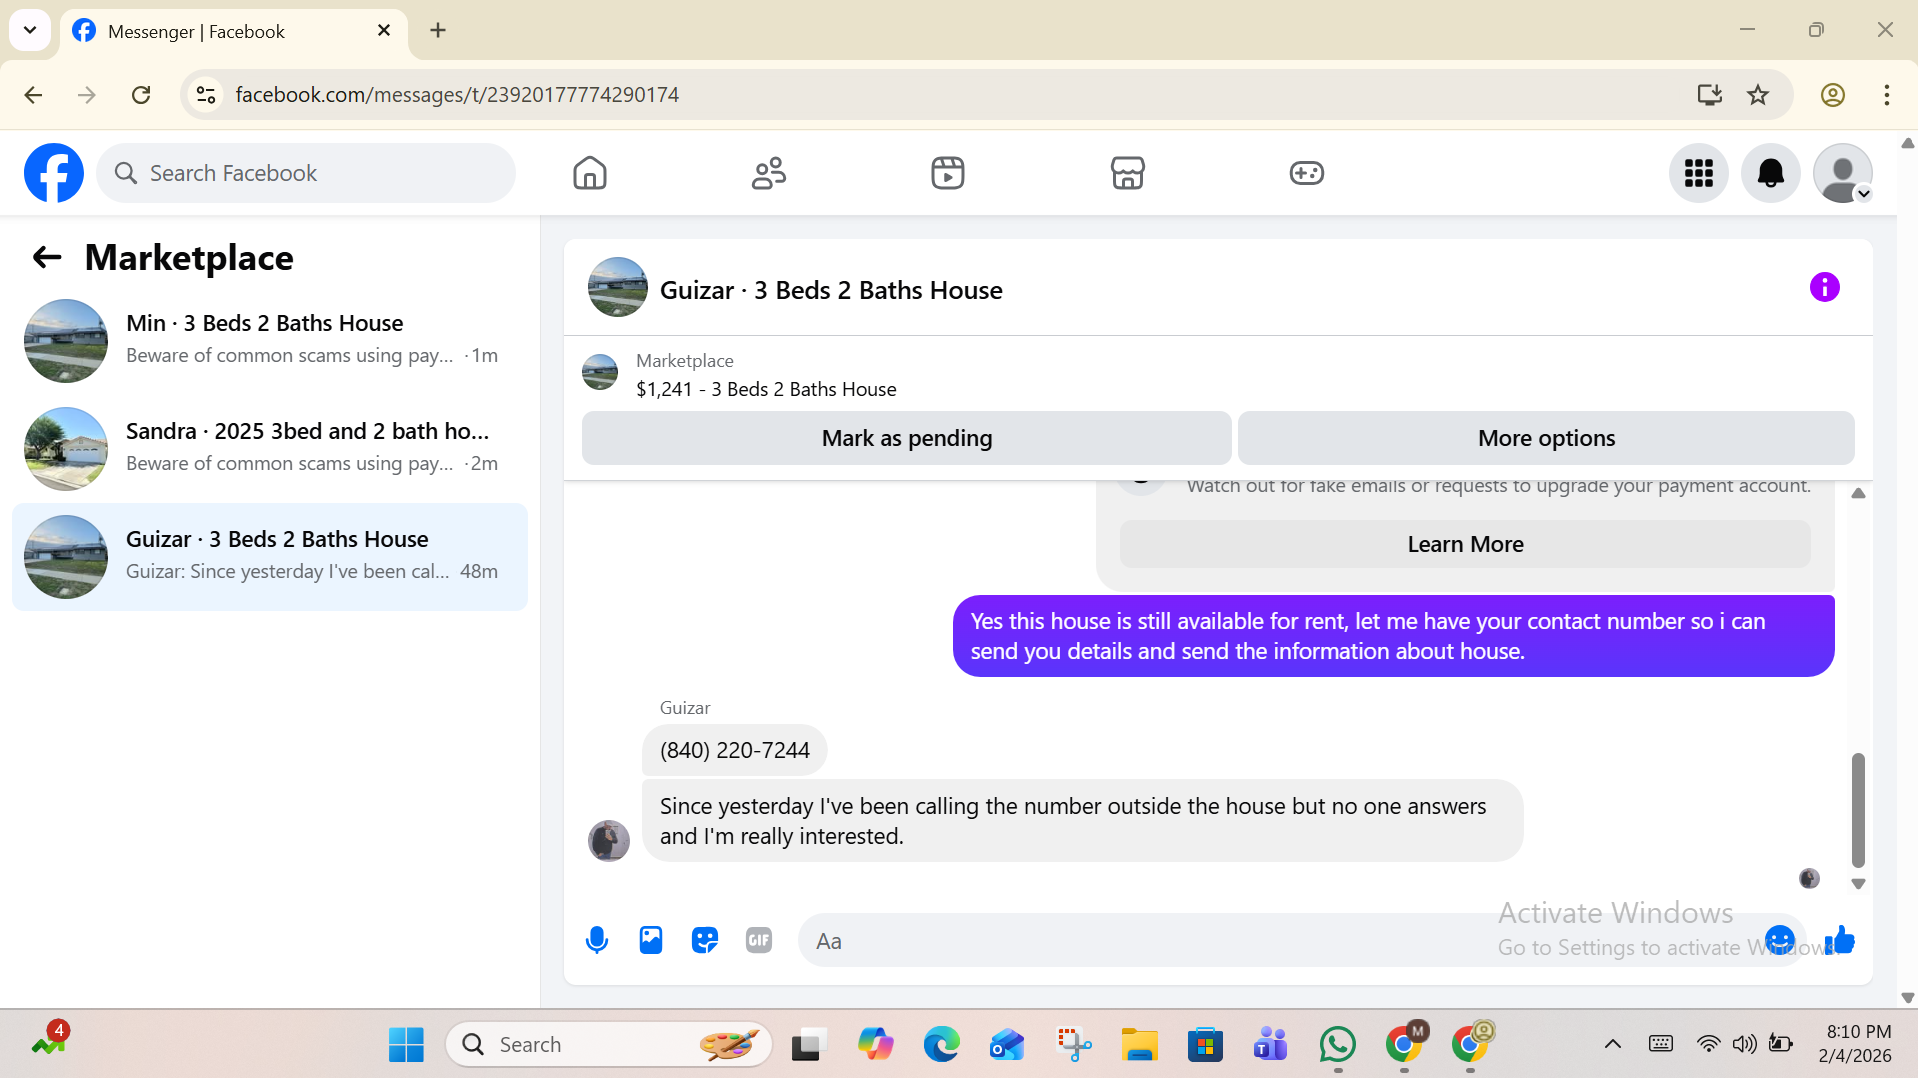Open the emoji picker in message box
This screenshot has width=1918, height=1078.
1779,940
